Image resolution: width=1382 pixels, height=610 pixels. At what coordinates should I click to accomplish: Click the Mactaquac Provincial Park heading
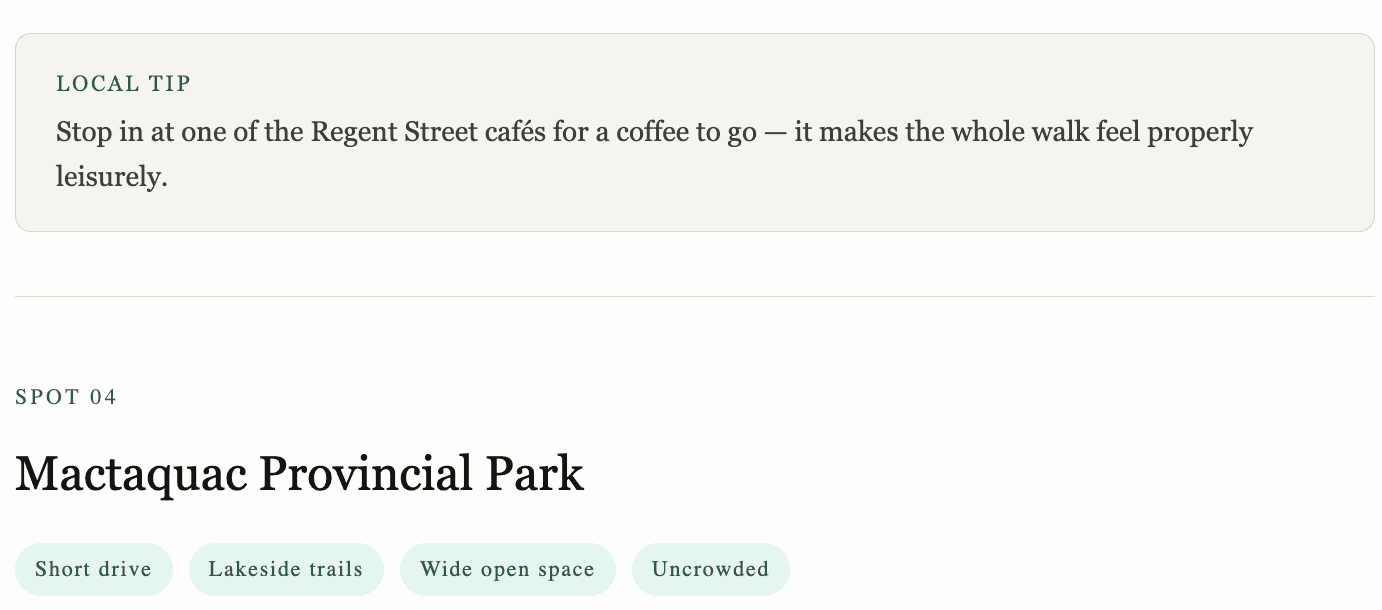299,474
